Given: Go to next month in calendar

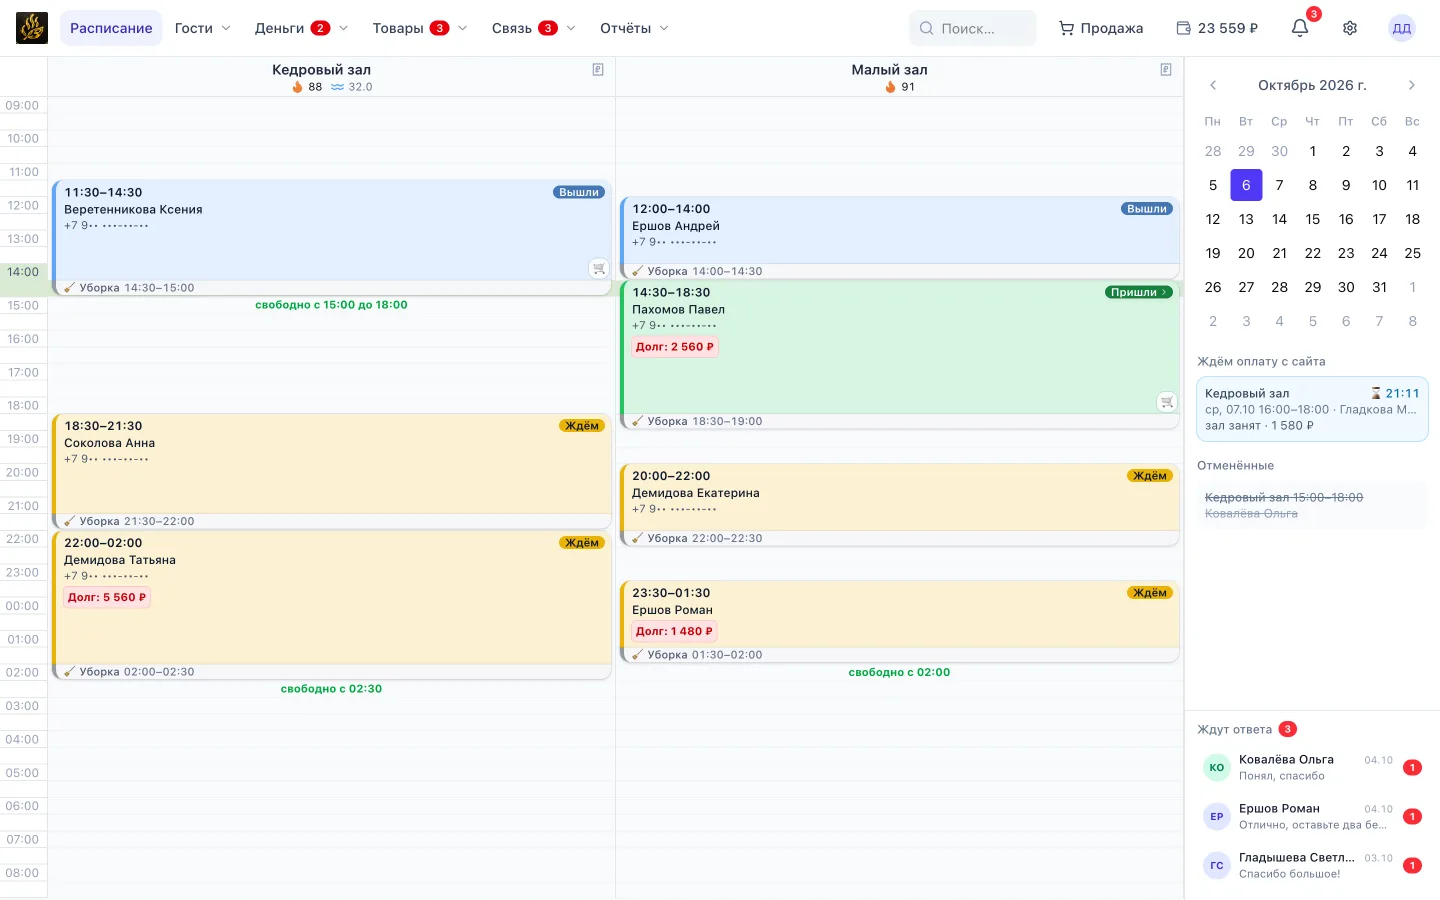Looking at the screenshot, I should pos(1412,85).
